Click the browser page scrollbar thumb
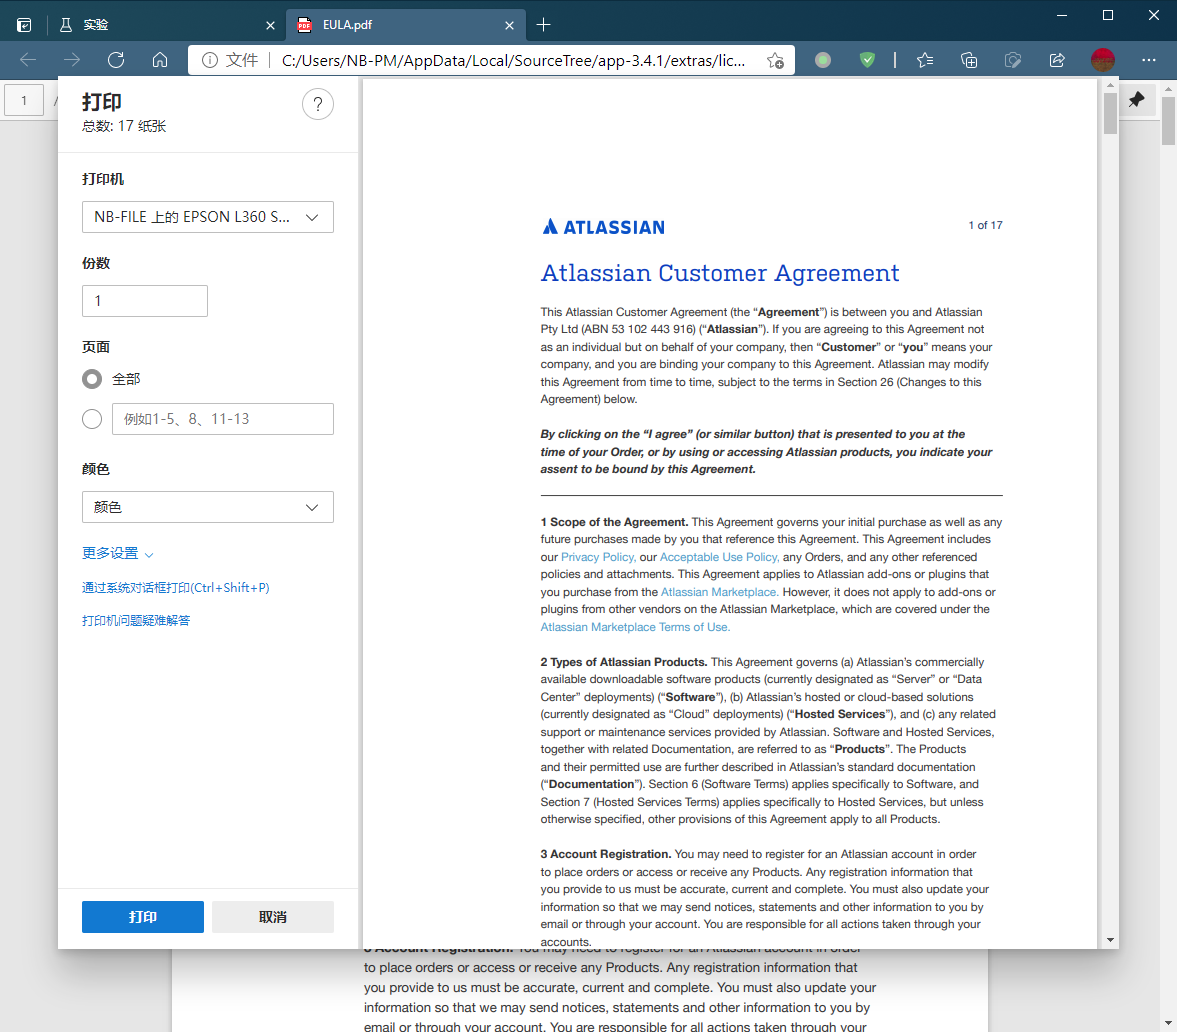The image size is (1177, 1032). pyautogui.click(x=1168, y=120)
